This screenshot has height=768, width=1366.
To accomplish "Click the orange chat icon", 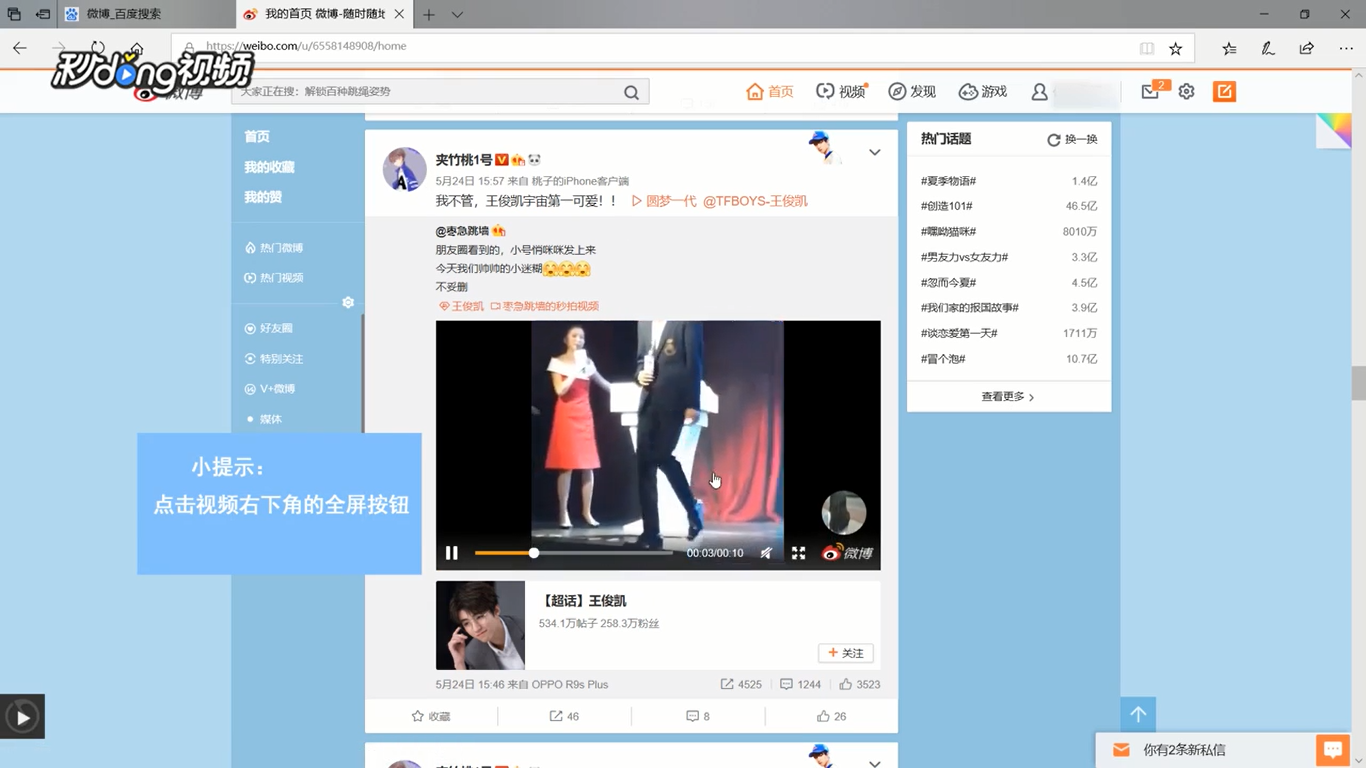I will [1332, 749].
